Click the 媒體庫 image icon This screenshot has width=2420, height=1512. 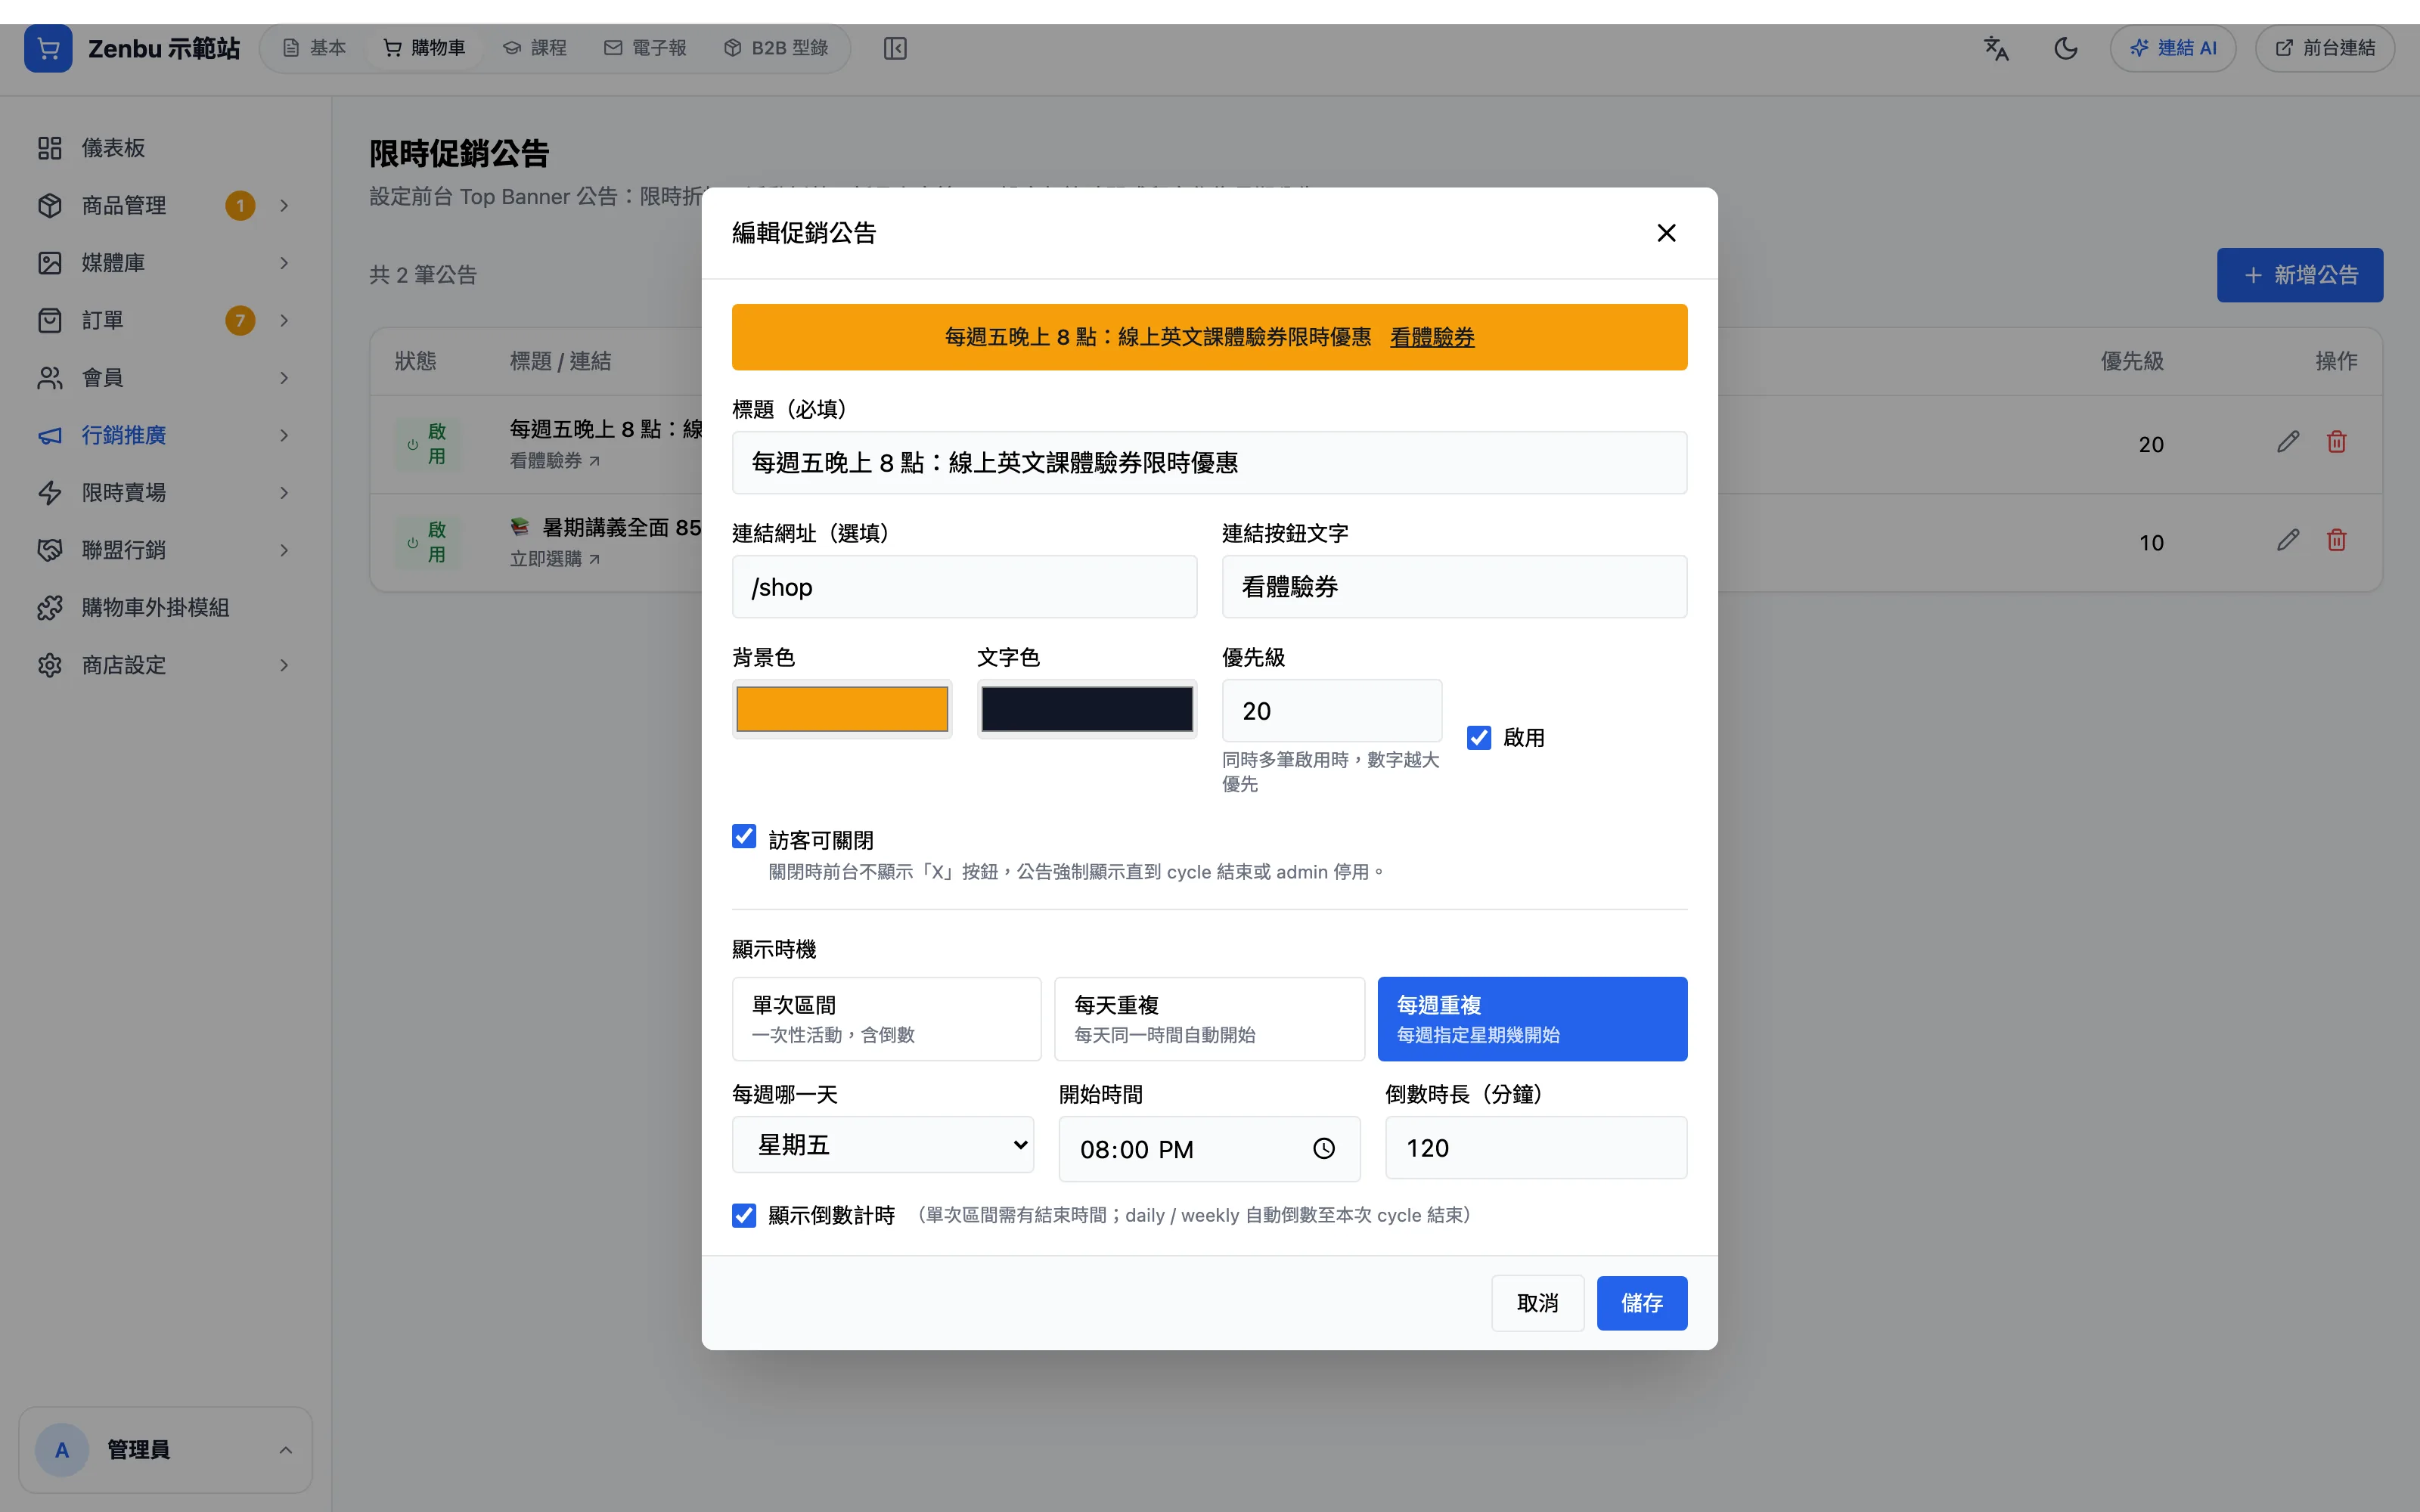point(50,263)
